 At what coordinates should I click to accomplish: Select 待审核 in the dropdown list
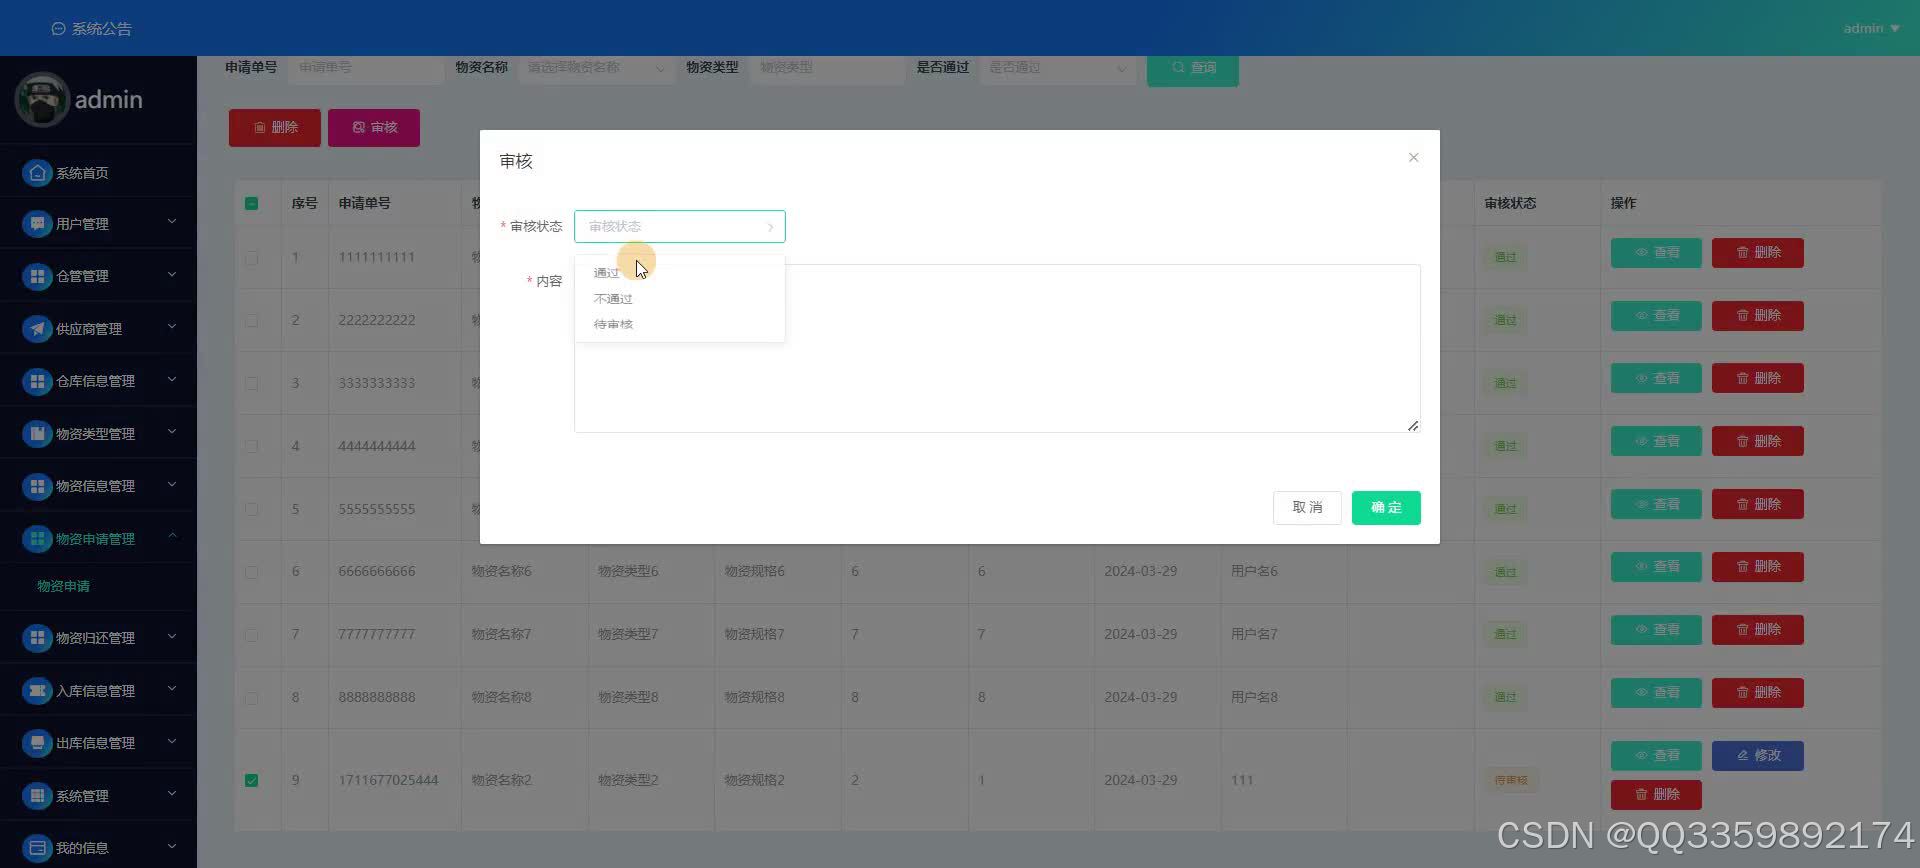680,324
